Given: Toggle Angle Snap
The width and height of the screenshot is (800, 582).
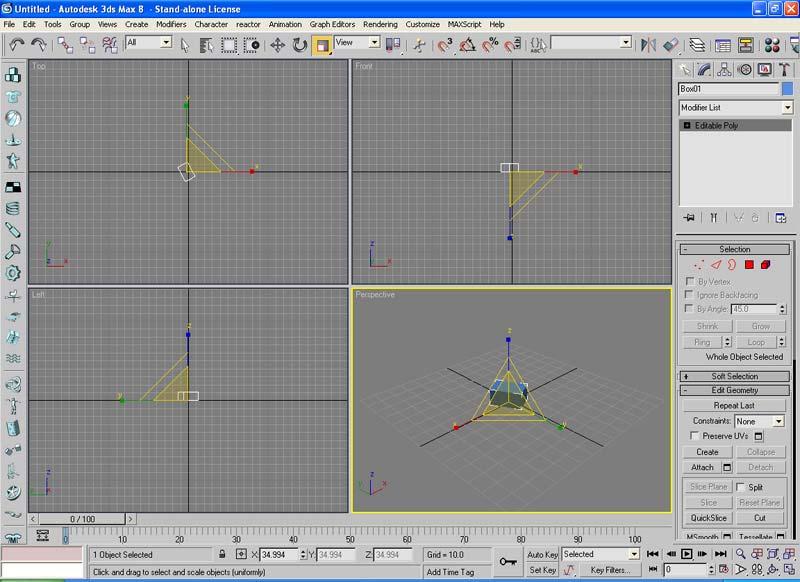Looking at the screenshot, I should pyautogui.click(x=468, y=45).
